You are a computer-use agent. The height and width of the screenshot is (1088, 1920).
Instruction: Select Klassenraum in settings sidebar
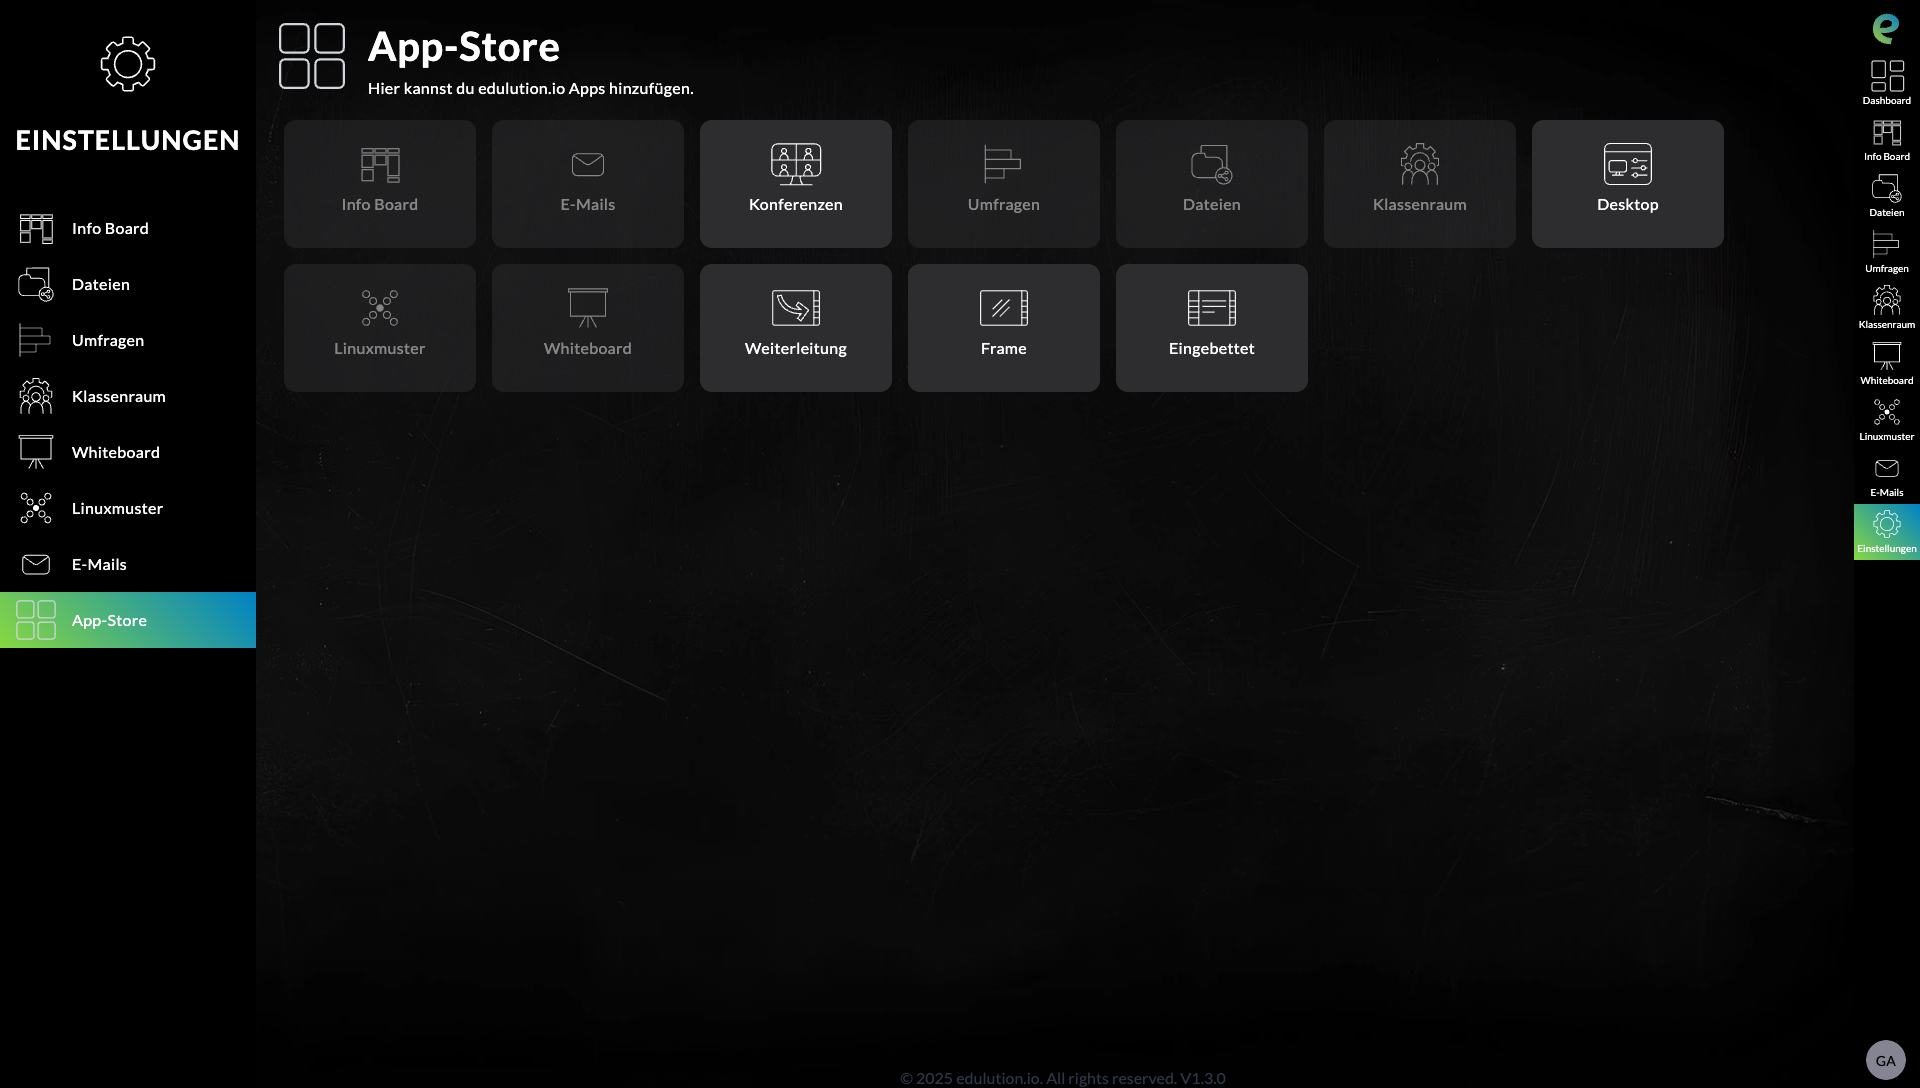(128, 396)
